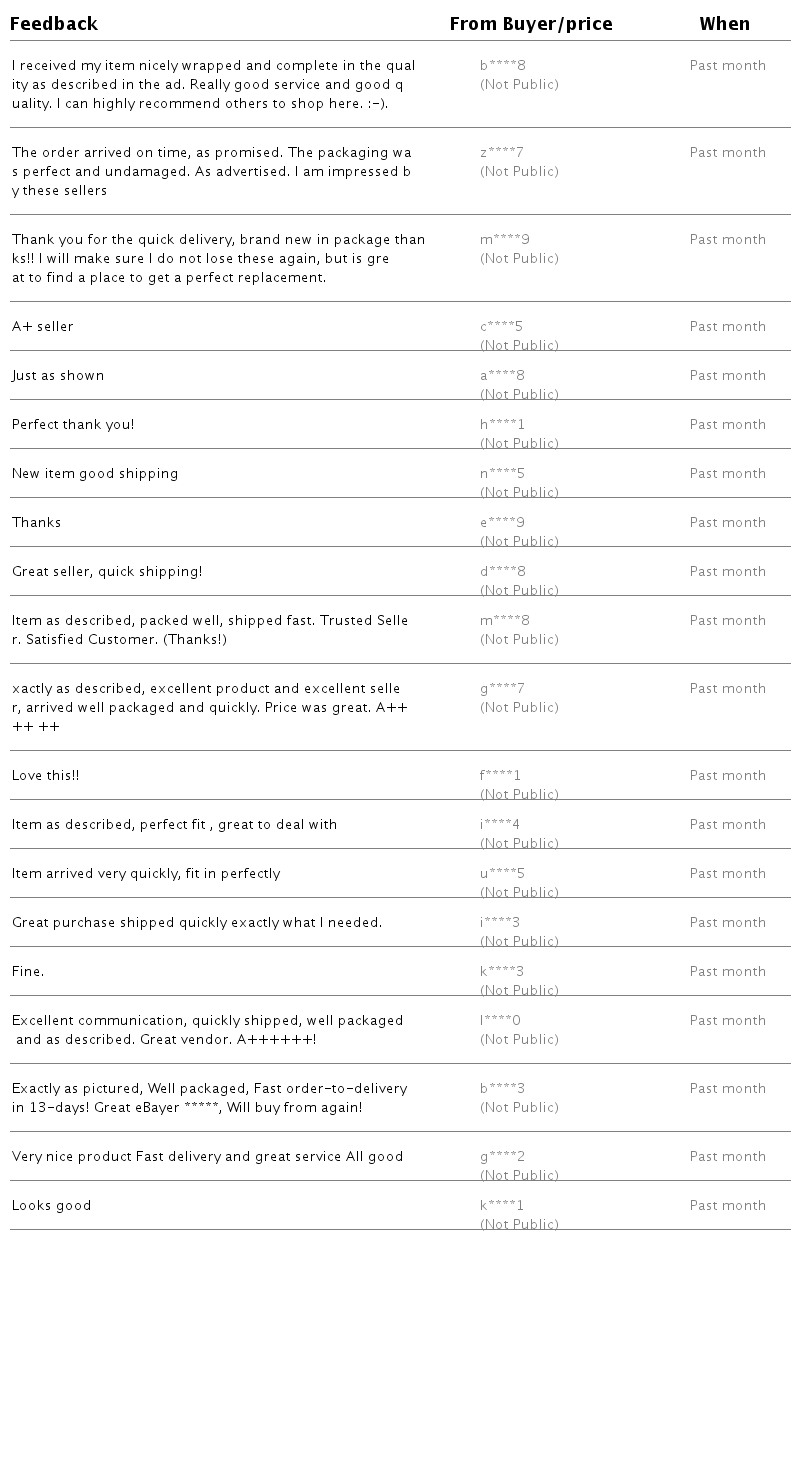Click the 'Looks good' feedback text
The image size is (800, 1480).
51,1206
